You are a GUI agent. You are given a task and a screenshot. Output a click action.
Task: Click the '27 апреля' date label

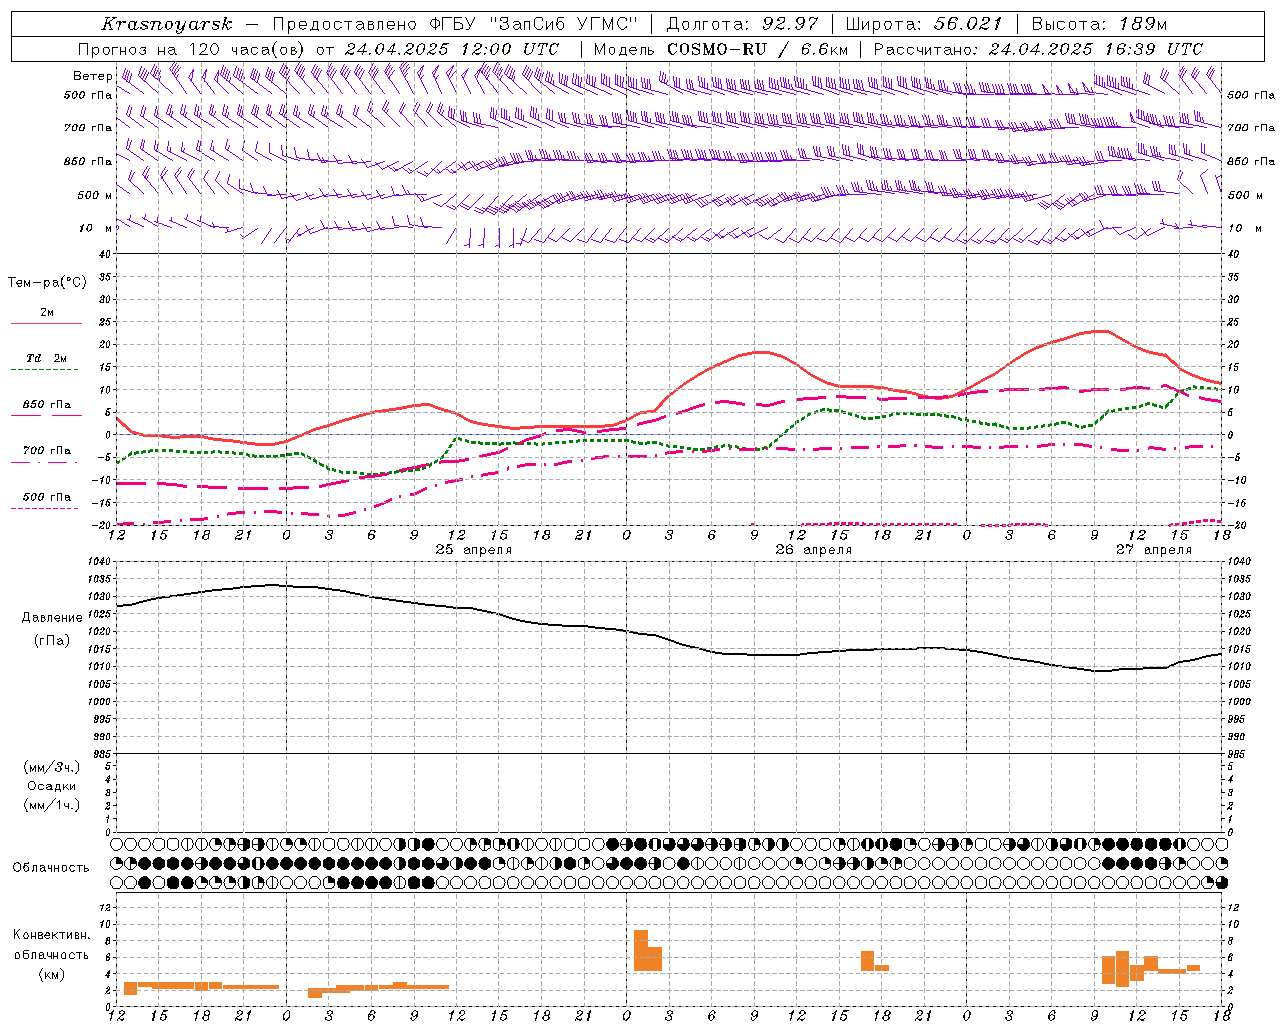click(x=1153, y=550)
